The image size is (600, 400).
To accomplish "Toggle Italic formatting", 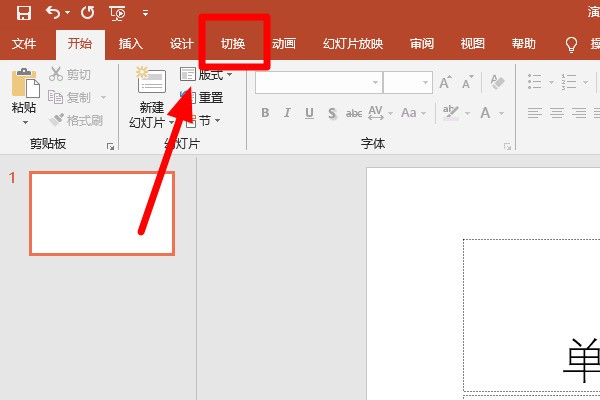I will click(287, 113).
